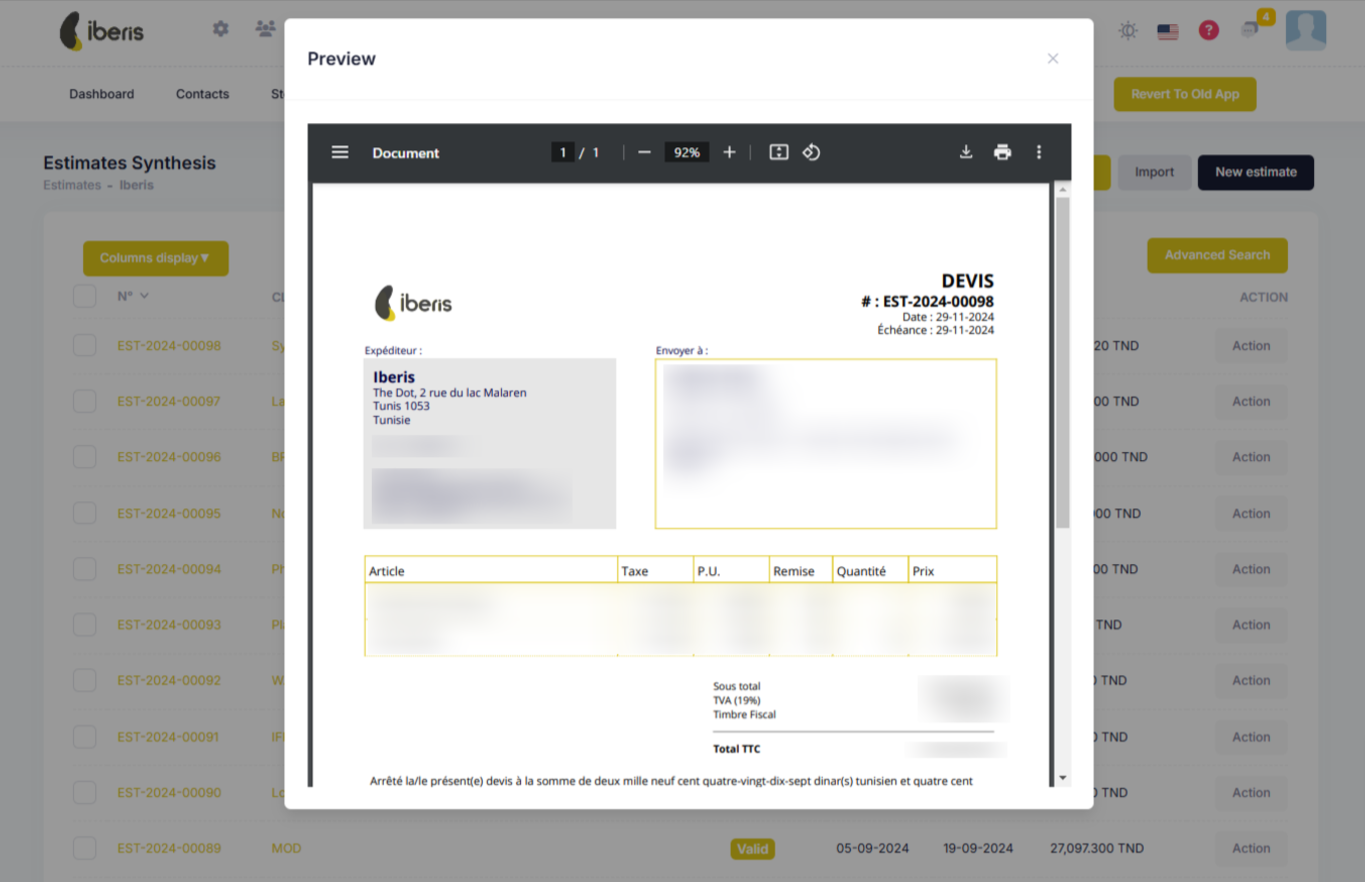This screenshot has width=1365, height=882.
Task: Open the MOD client link
Action: (286, 848)
